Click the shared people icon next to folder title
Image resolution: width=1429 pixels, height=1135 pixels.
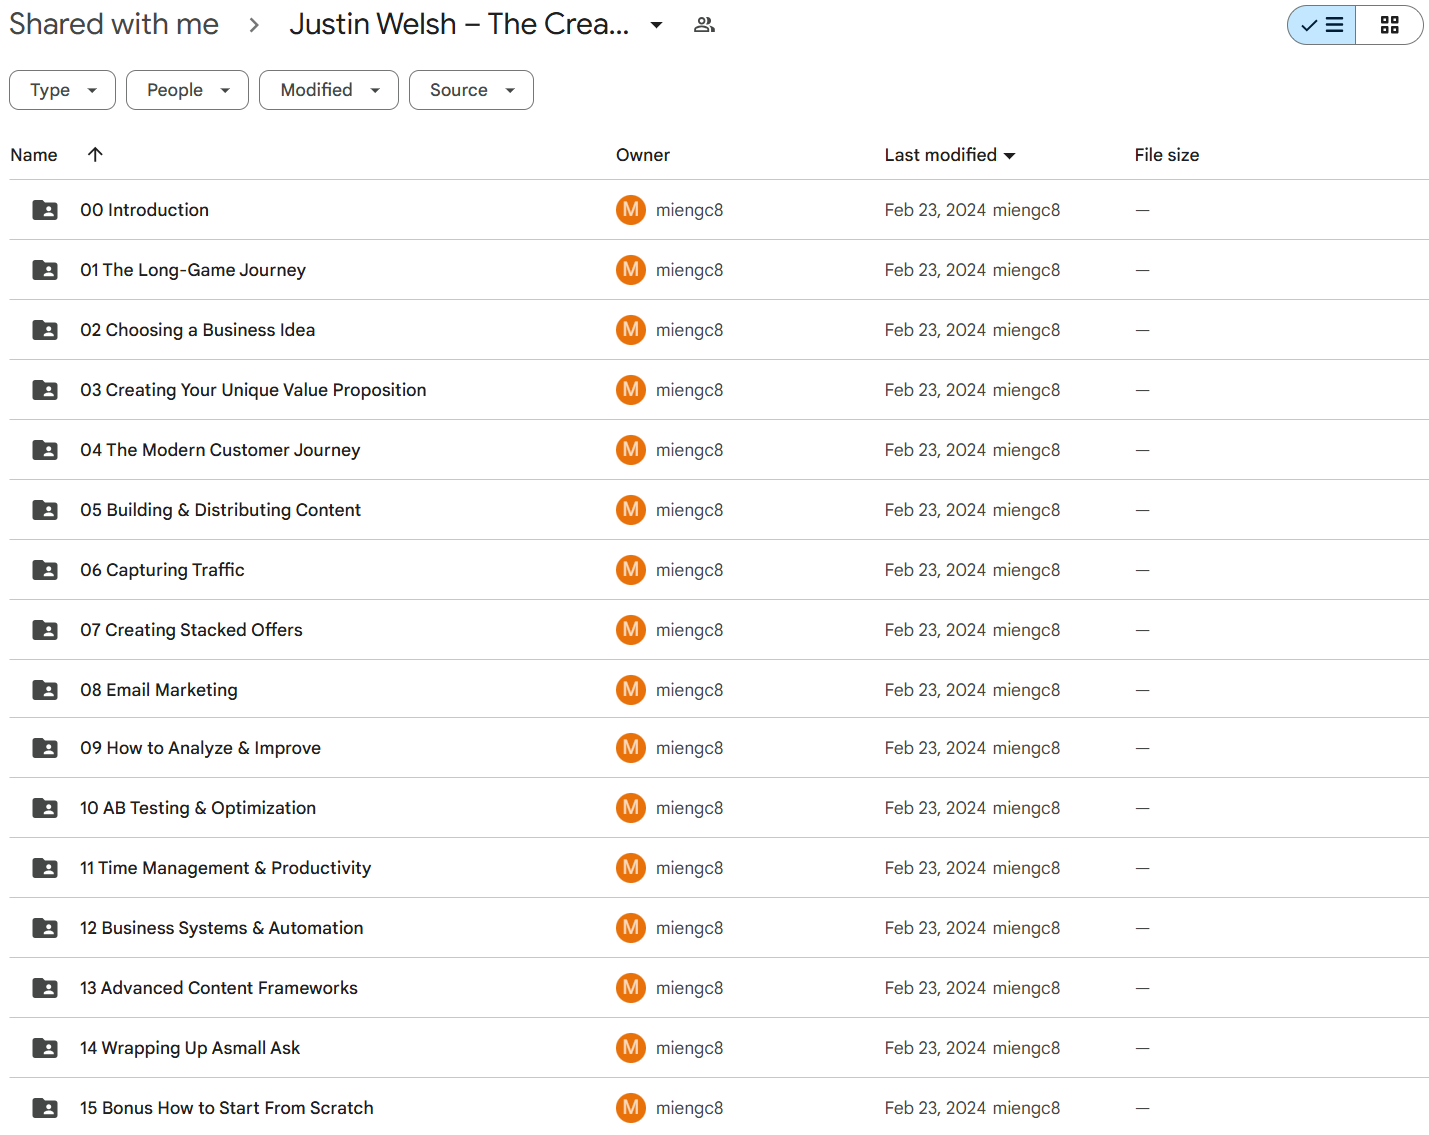click(x=704, y=25)
